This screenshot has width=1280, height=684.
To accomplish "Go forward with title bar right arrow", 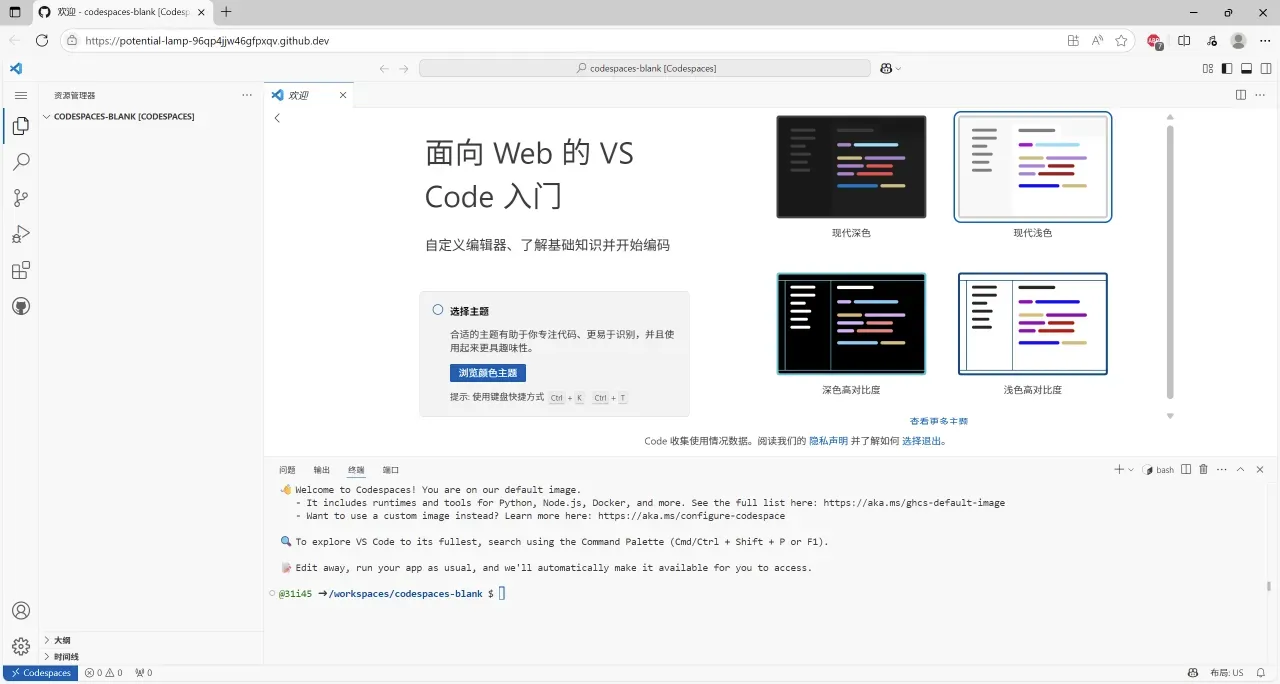I will point(404,68).
